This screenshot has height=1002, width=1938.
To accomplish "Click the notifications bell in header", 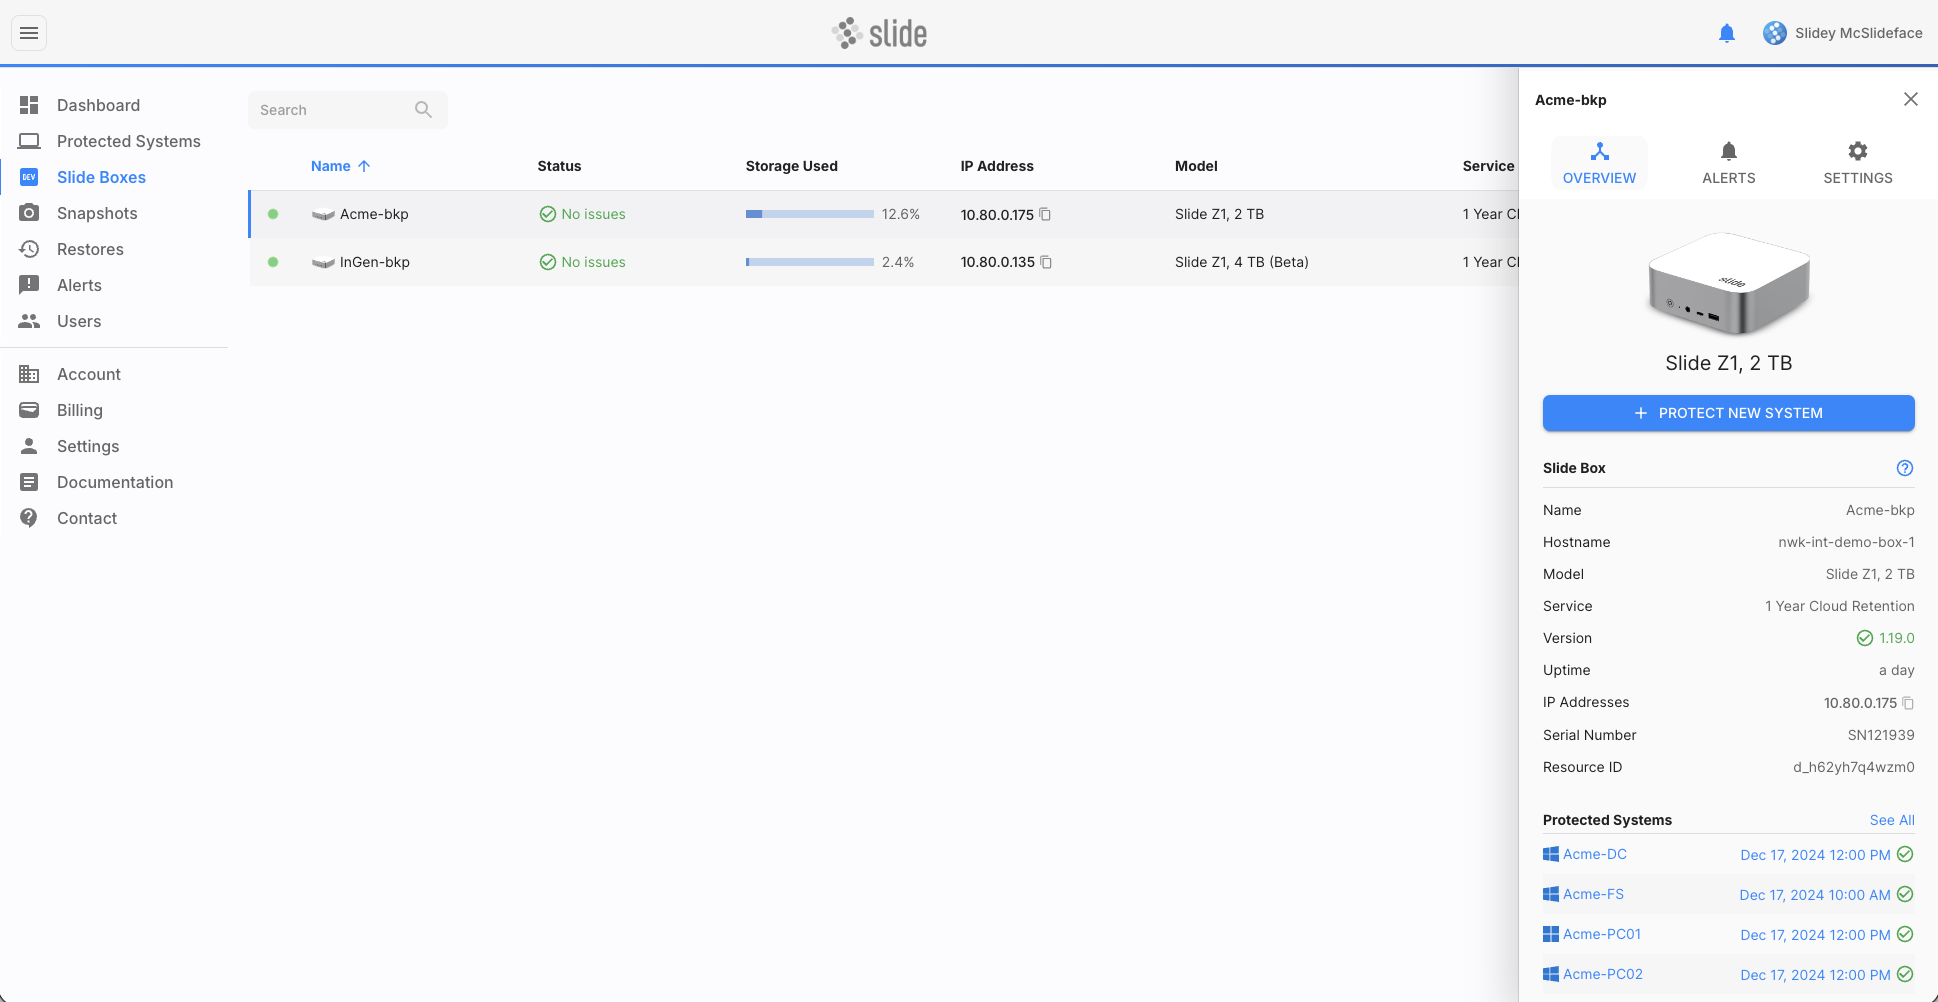I will (x=1726, y=33).
